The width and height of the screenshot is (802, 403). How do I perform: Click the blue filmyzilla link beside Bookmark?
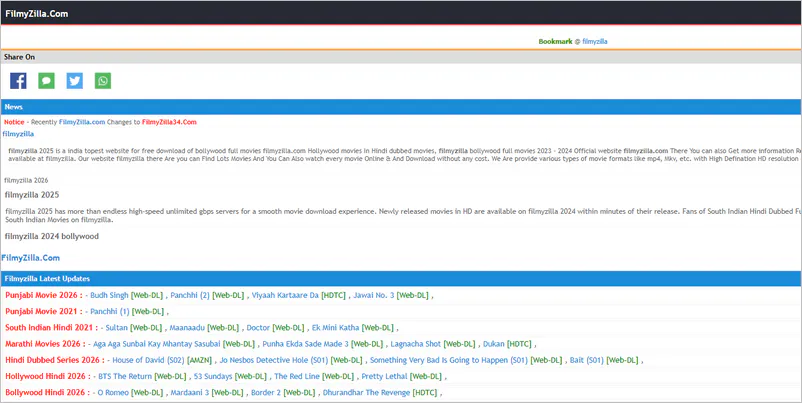595,41
